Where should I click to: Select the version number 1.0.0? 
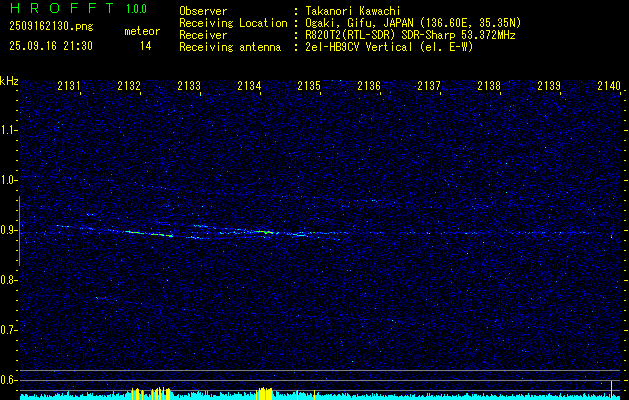pyautogui.click(x=136, y=9)
